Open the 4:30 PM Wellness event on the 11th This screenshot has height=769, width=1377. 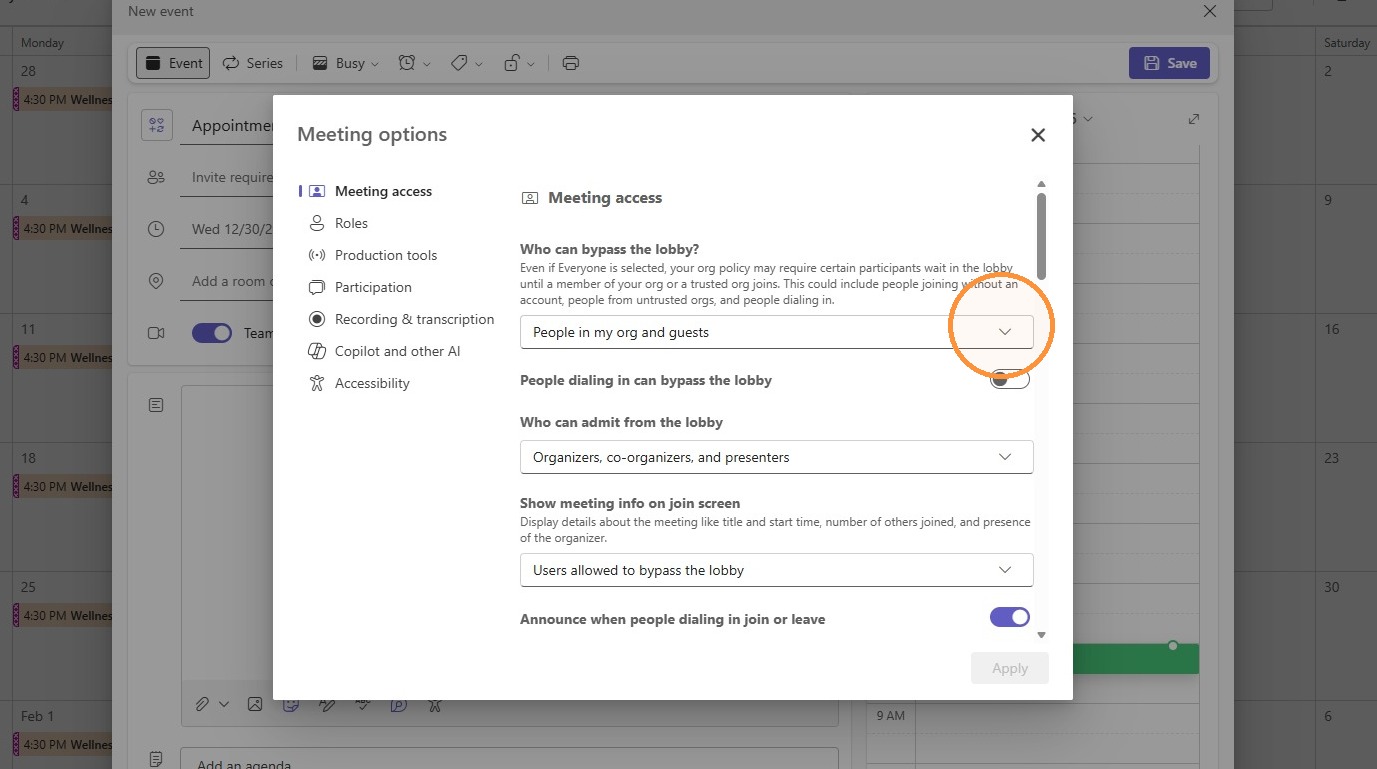point(62,358)
